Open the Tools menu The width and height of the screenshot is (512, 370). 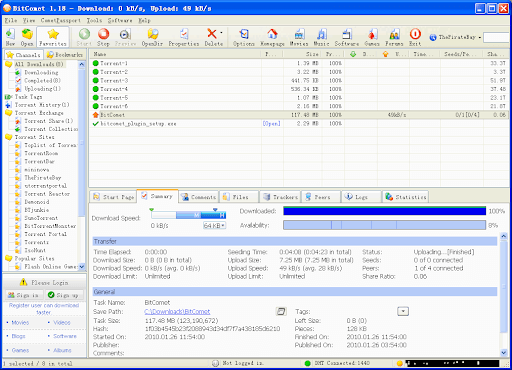94,20
